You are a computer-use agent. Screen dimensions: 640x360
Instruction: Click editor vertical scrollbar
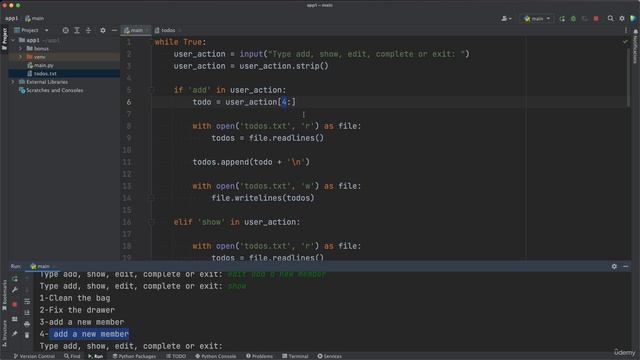click(628, 78)
